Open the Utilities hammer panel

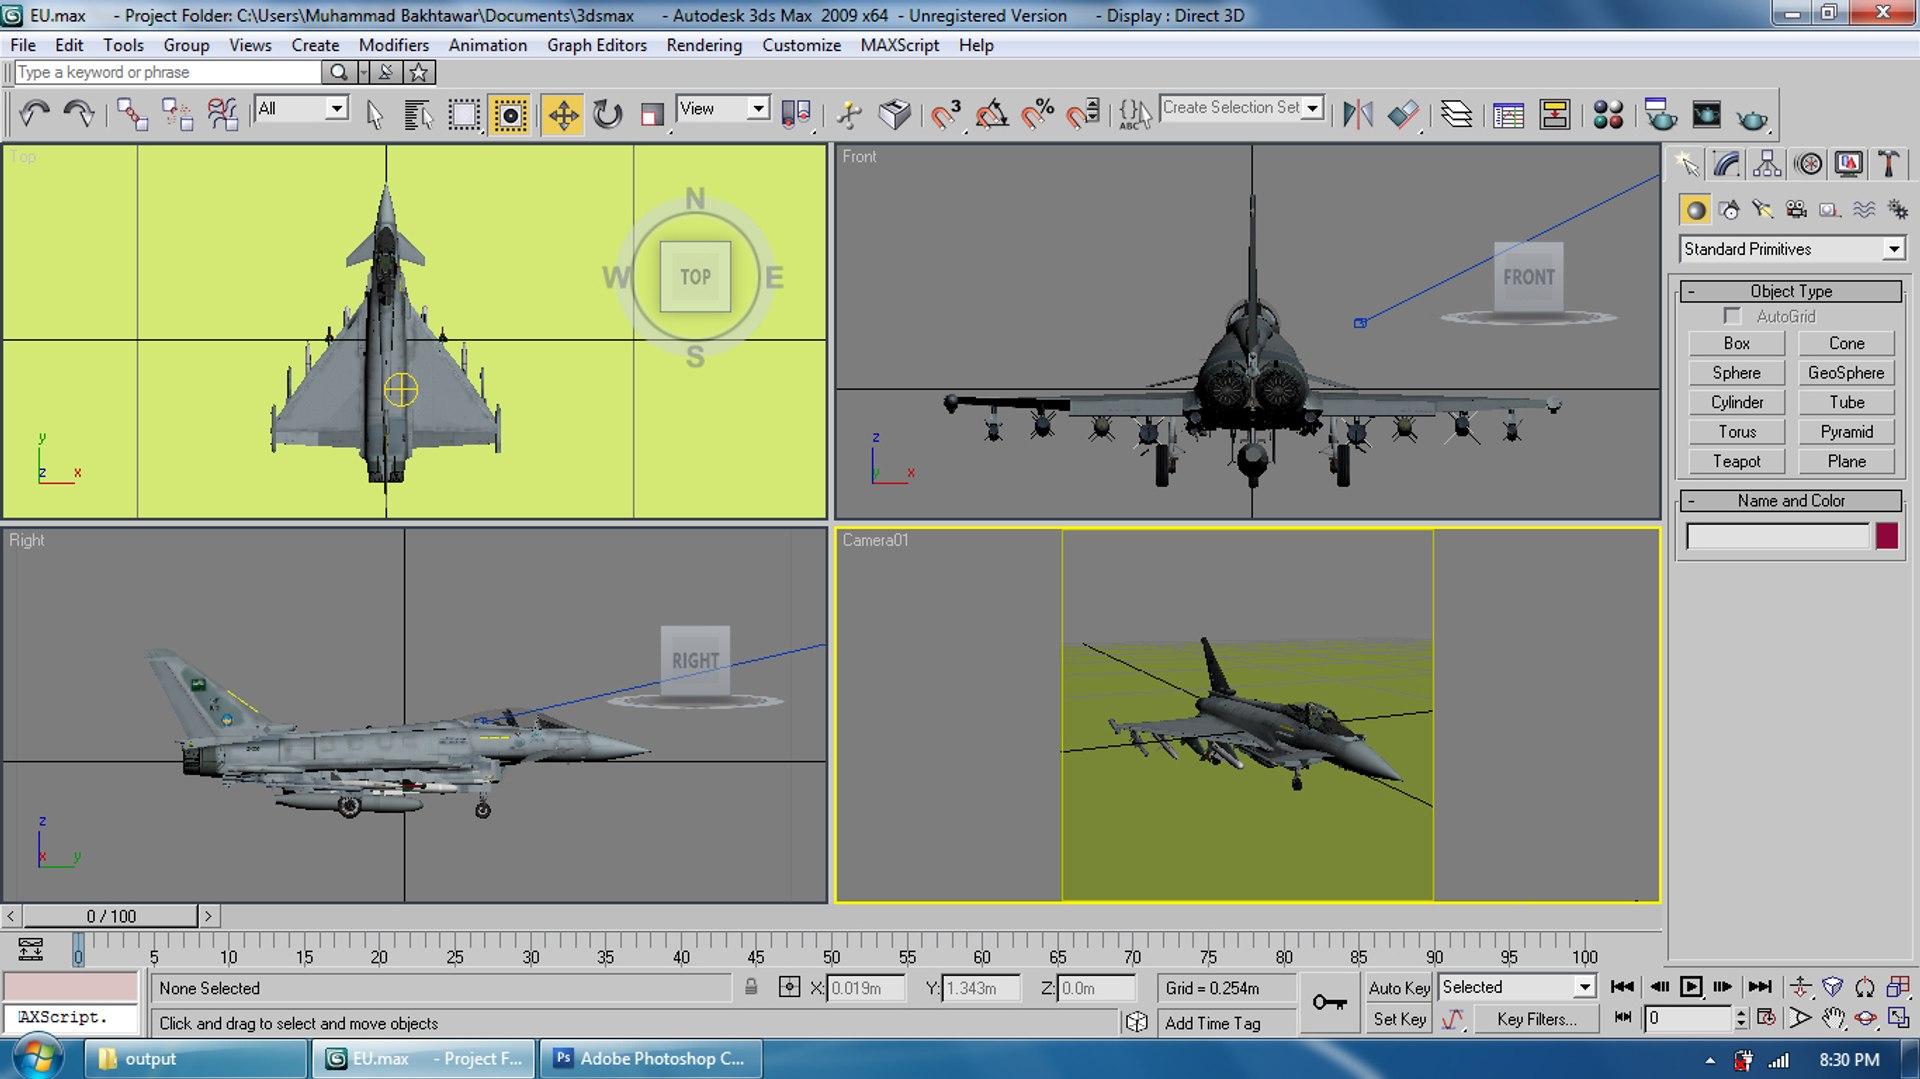[1888, 164]
